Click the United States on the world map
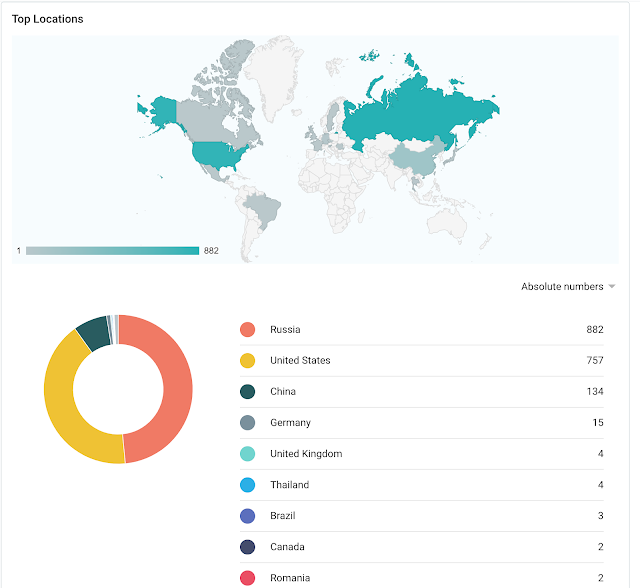Screen dimensions: 640x588 point(218,154)
